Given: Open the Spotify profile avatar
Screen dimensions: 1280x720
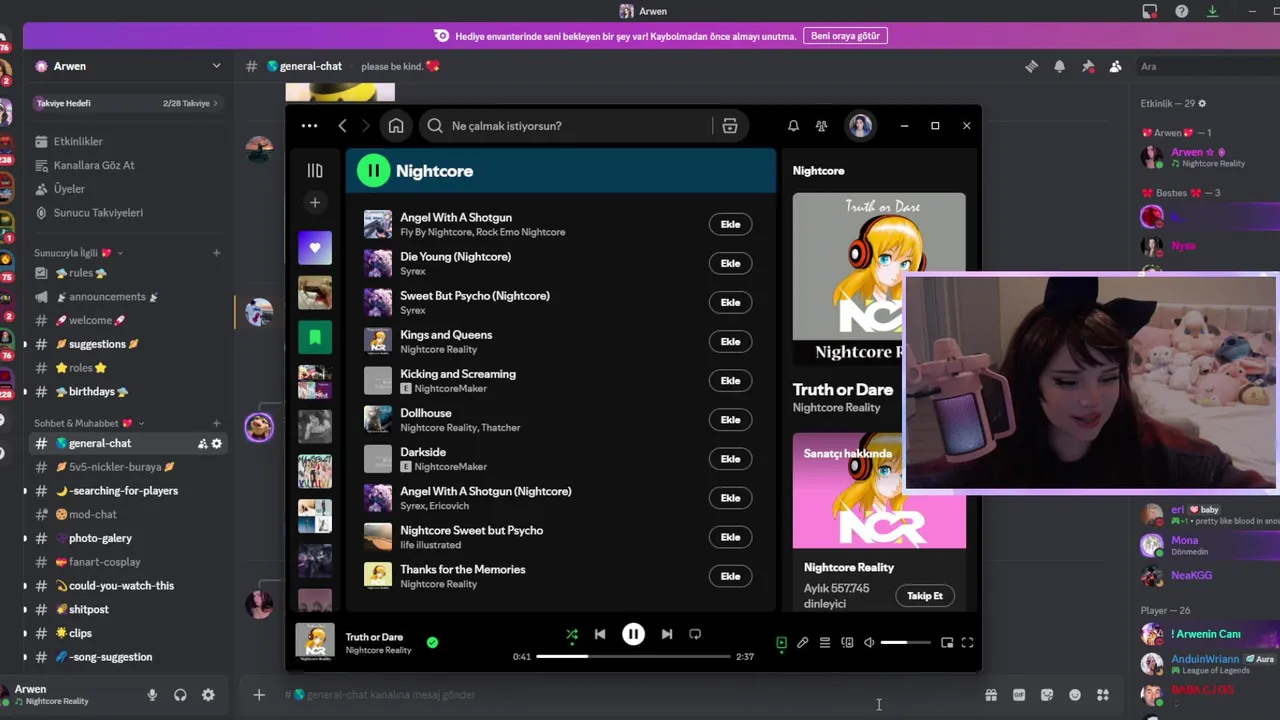Looking at the screenshot, I should (x=860, y=126).
